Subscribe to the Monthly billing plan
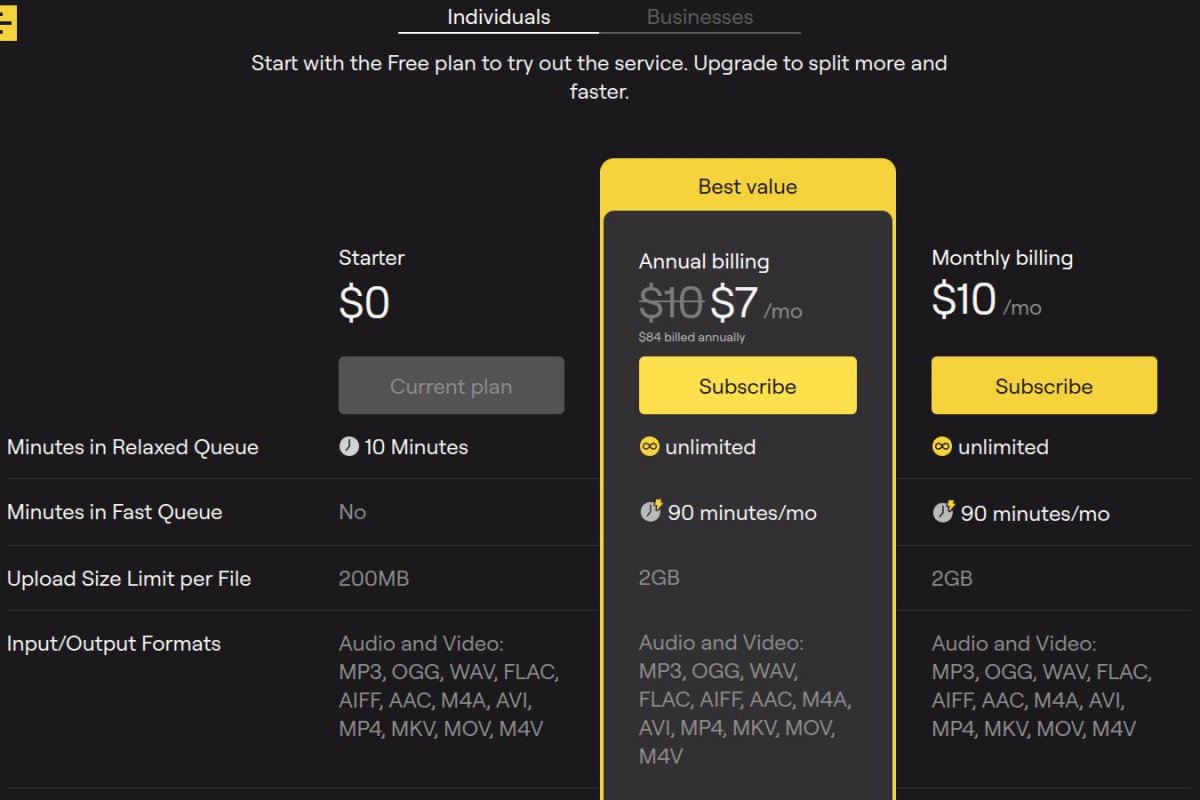Image resolution: width=1200 pixels, height=800 pixels. 1043,385
